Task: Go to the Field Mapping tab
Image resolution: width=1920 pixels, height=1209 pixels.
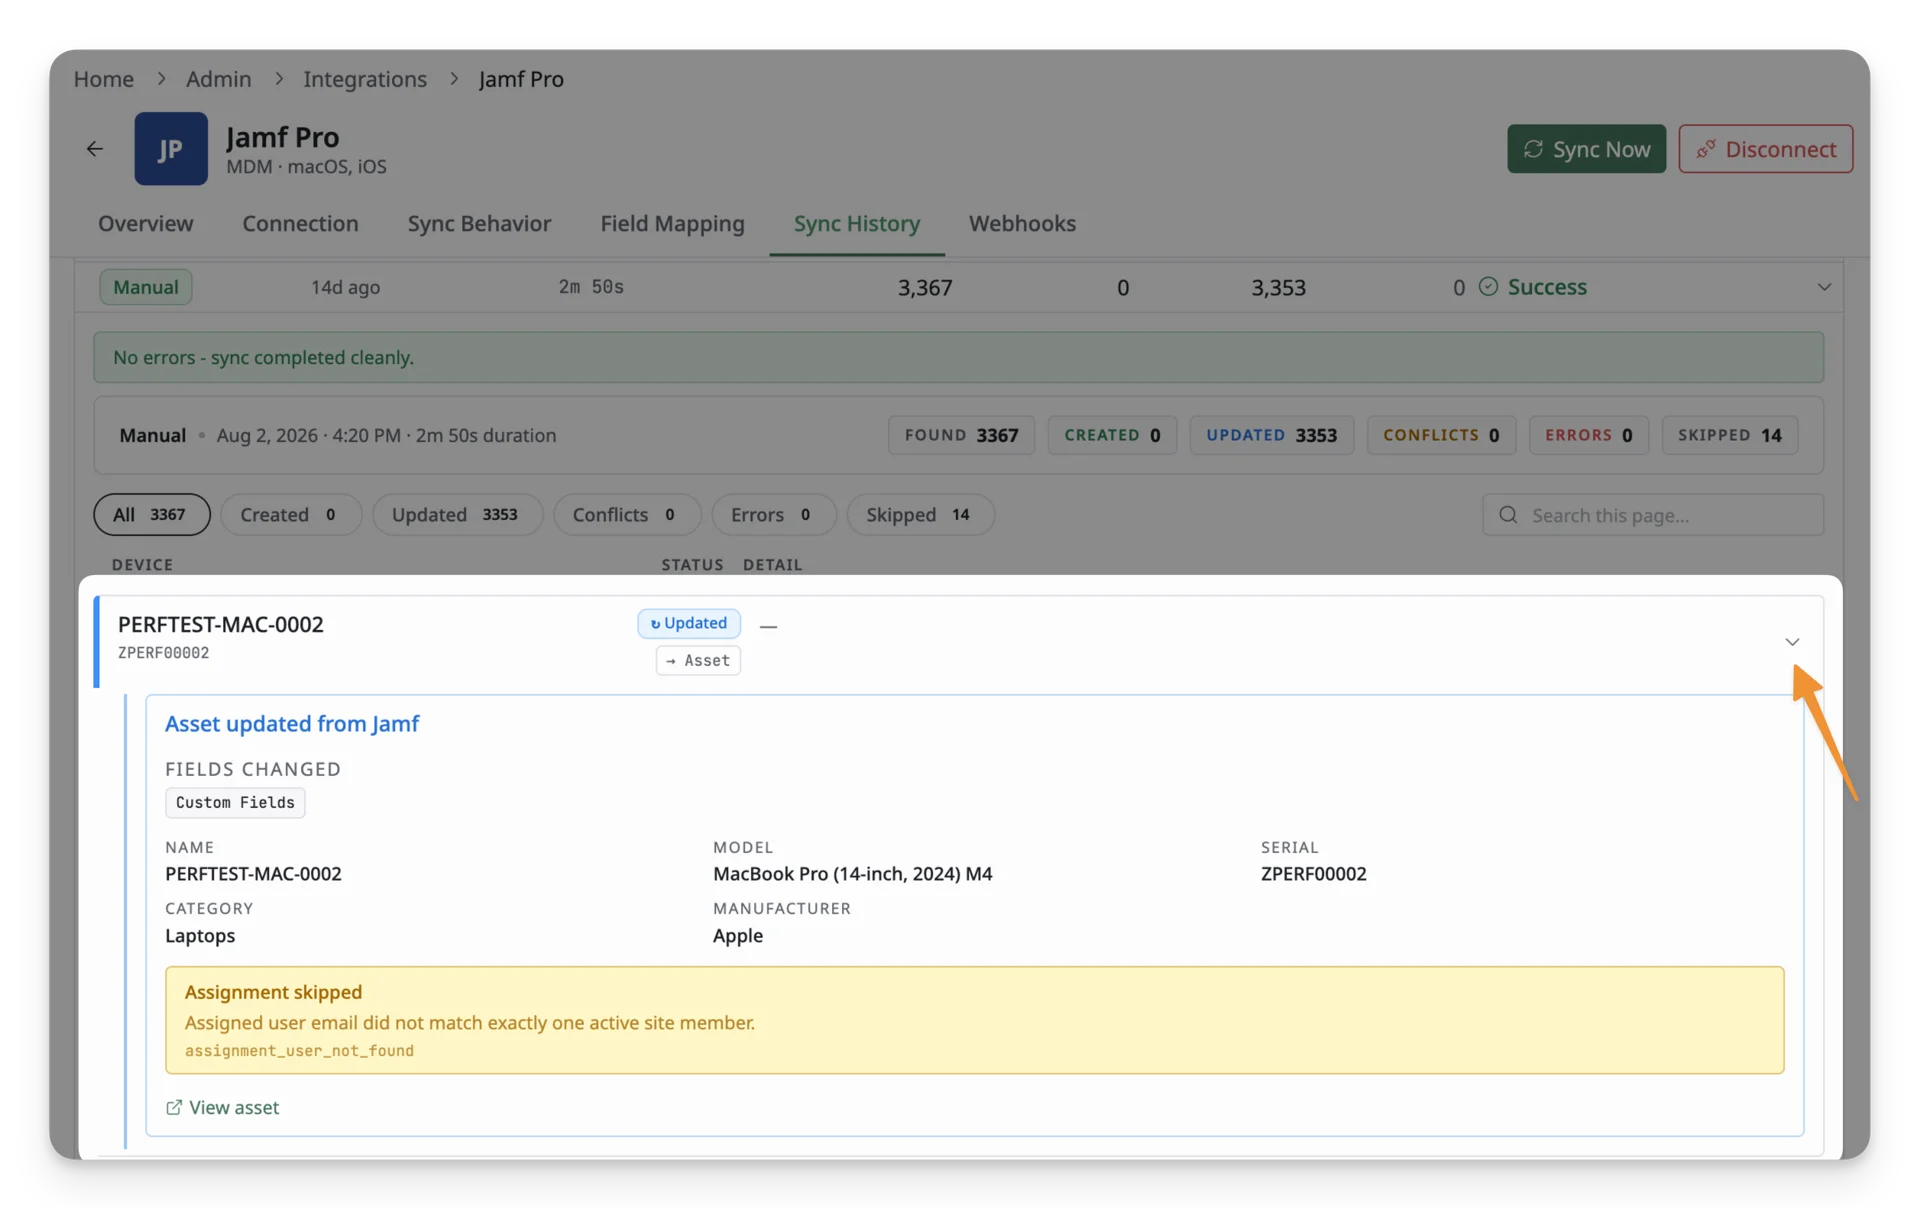Action: (x=672, y=223)
